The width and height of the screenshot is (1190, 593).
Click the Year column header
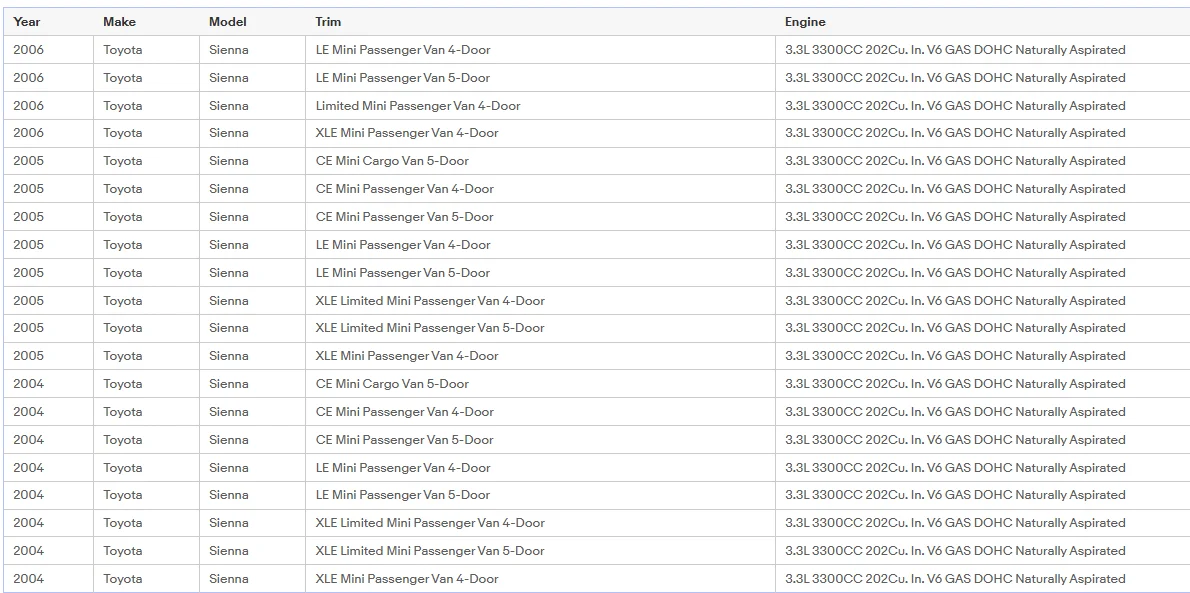coord(27,22)
